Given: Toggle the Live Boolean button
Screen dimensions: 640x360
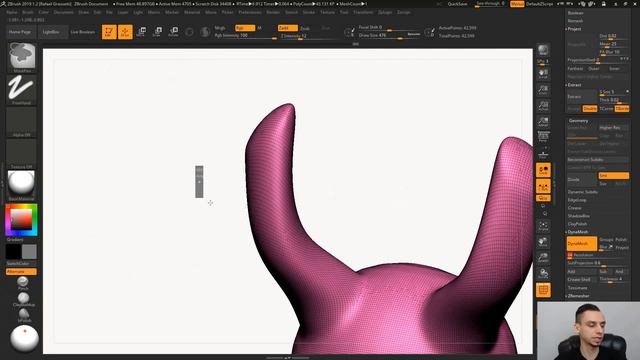Looking at the screenshot, I should [83, 32].
